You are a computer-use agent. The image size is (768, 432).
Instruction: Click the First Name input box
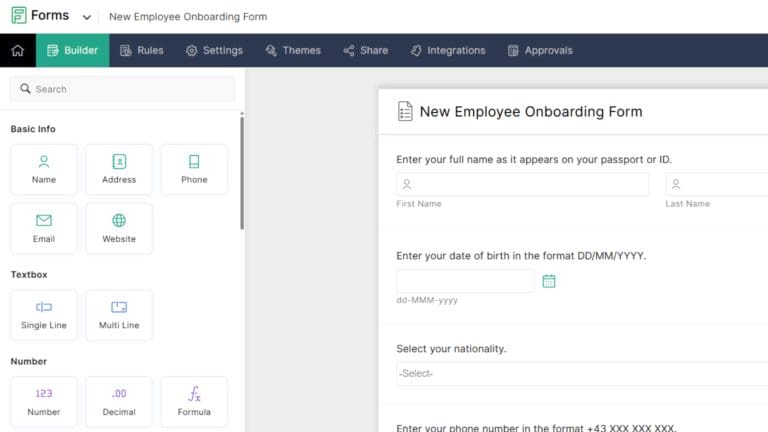(522, 184)
